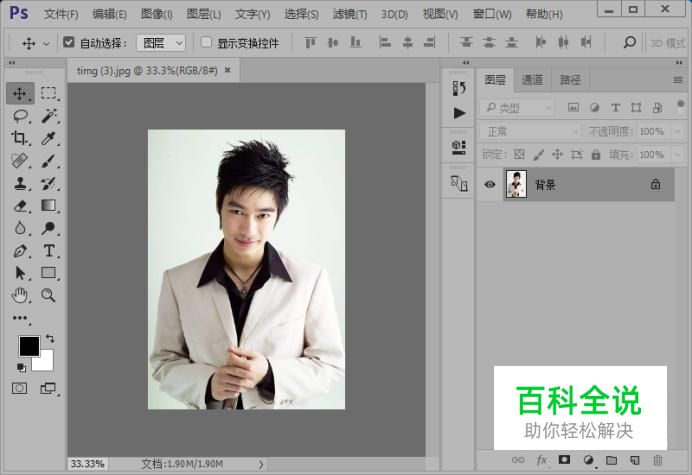Viewport: 692px width, 475px height.
Task: Switch to the 通道 tab
Action: click(x=532, y=80)
